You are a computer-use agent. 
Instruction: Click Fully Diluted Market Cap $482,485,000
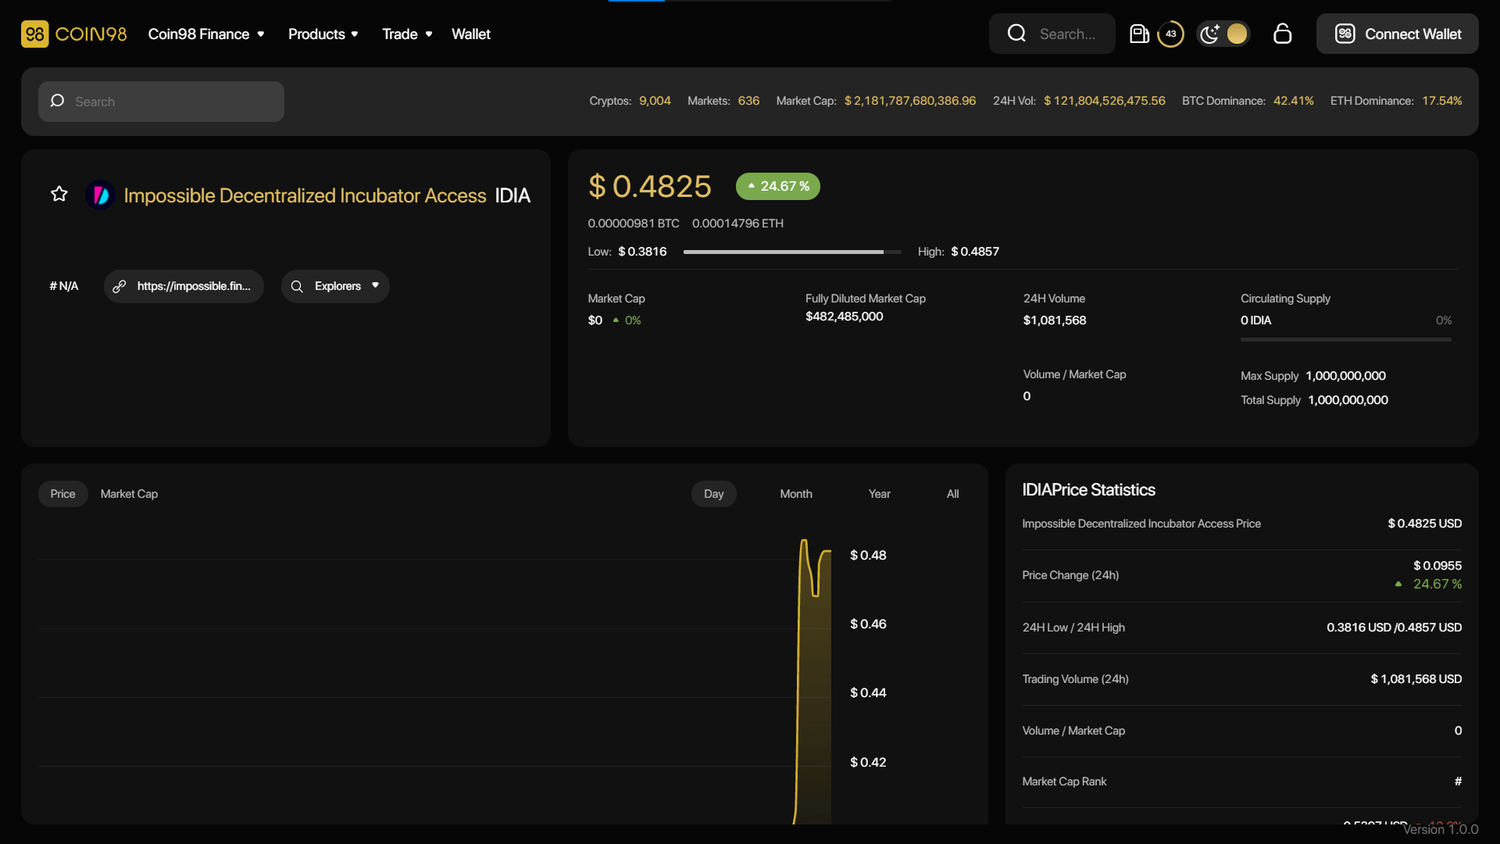click(844, 316)
